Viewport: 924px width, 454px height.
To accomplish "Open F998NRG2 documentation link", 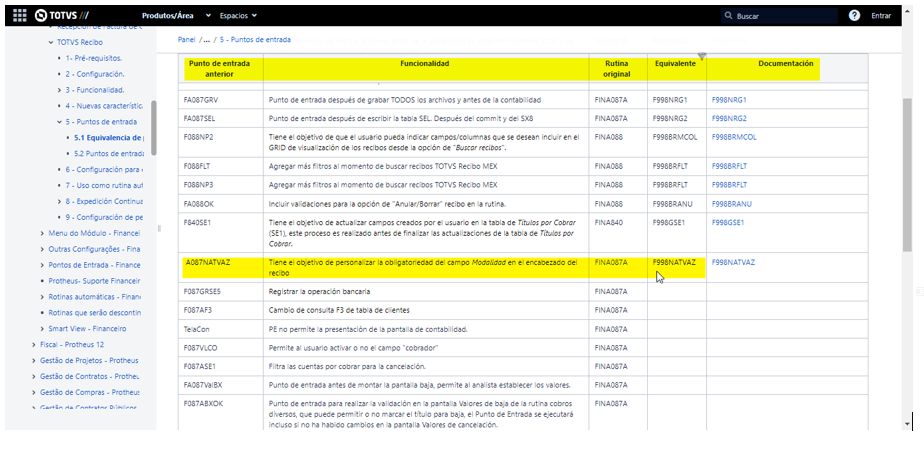I will [x=729, y=119].
